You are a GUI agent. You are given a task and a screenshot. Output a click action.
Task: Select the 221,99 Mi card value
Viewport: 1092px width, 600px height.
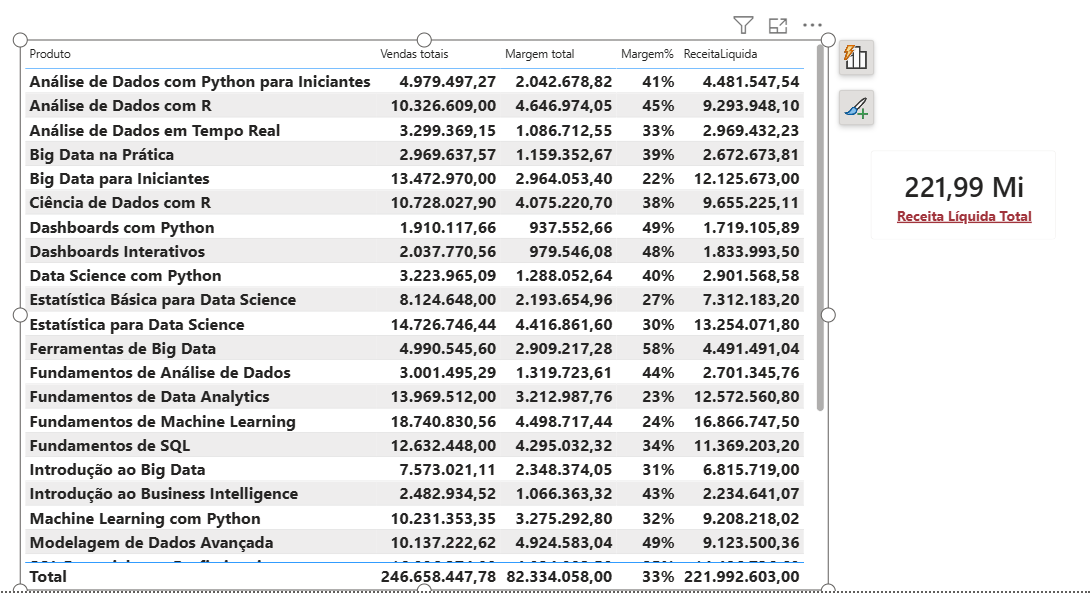[x=964, y=187]
